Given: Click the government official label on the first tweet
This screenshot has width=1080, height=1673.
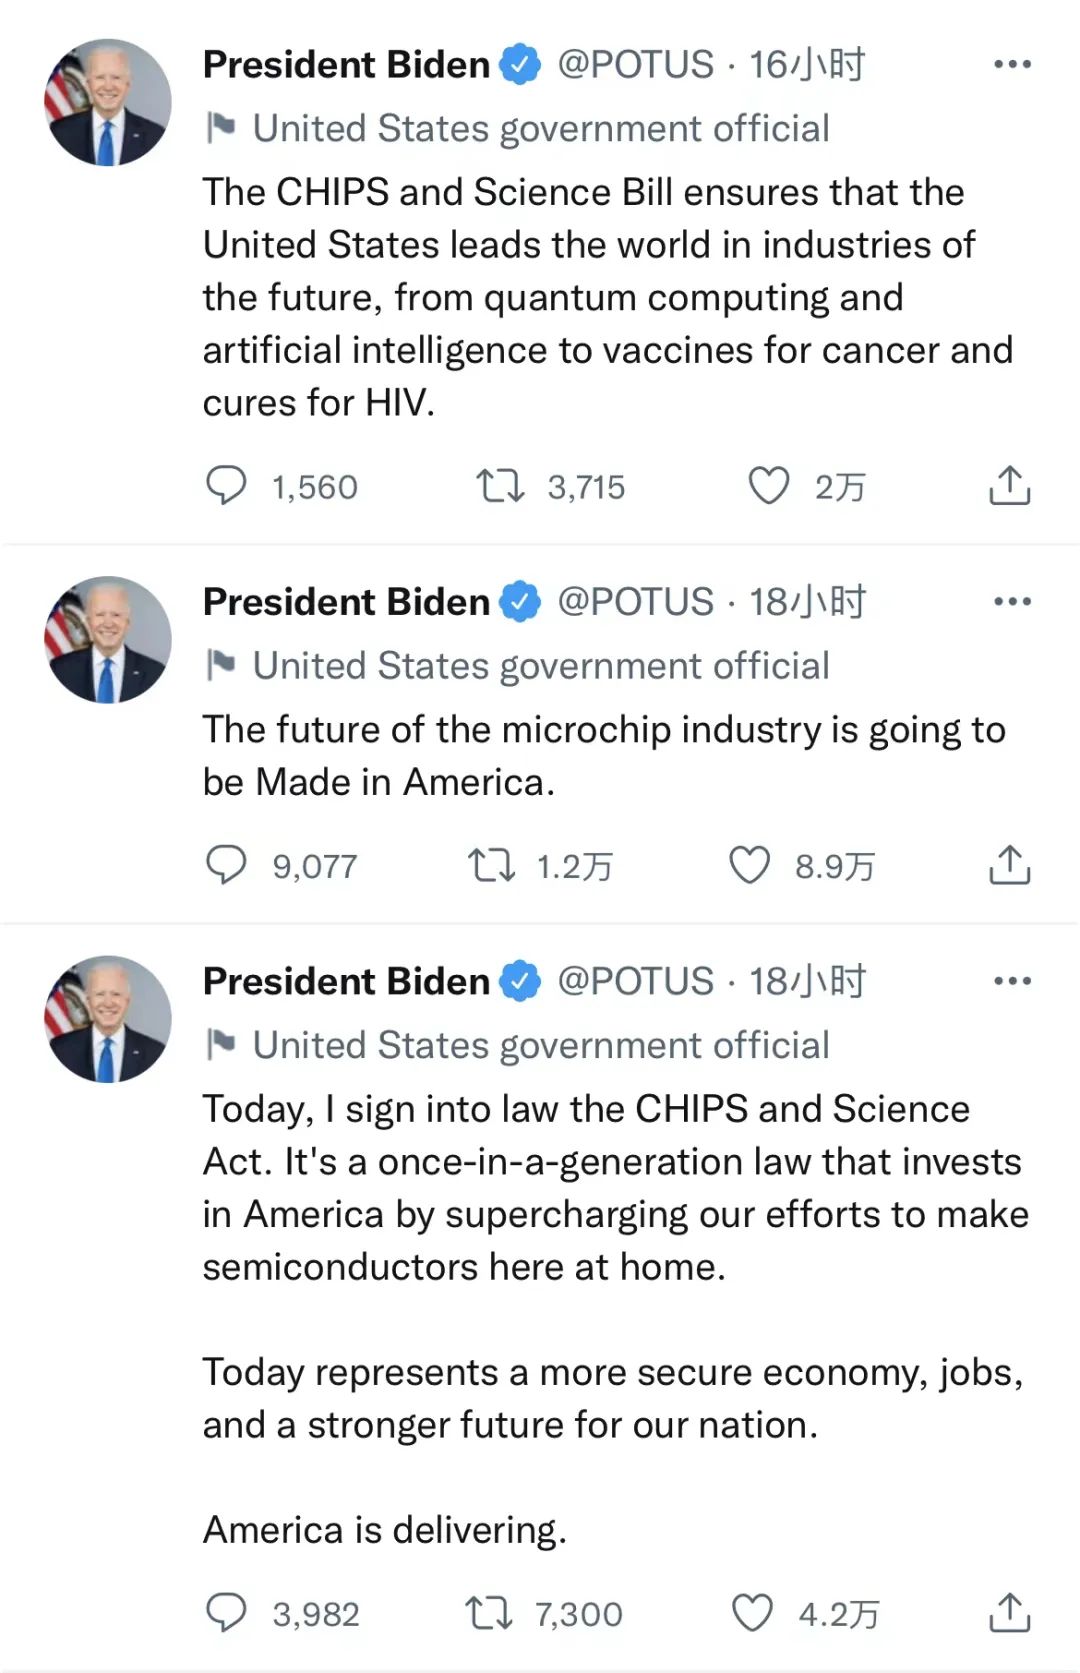Looking at the screenshot, I should (x=540, y=129).
